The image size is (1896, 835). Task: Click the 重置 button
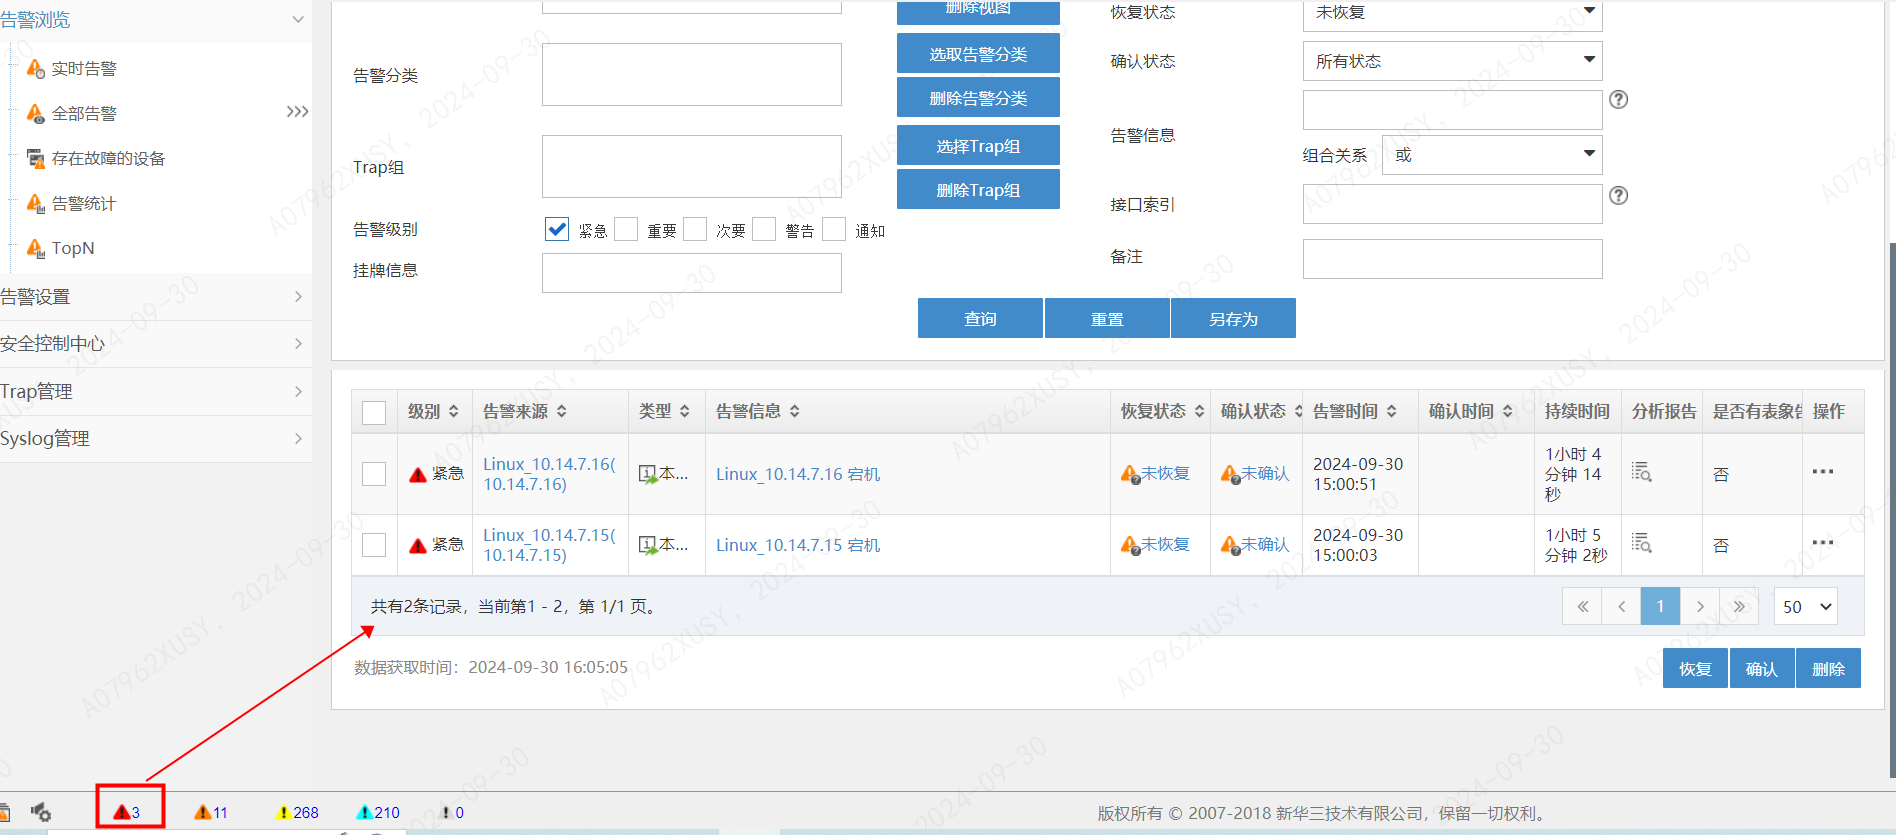(x=1107, y=319)
